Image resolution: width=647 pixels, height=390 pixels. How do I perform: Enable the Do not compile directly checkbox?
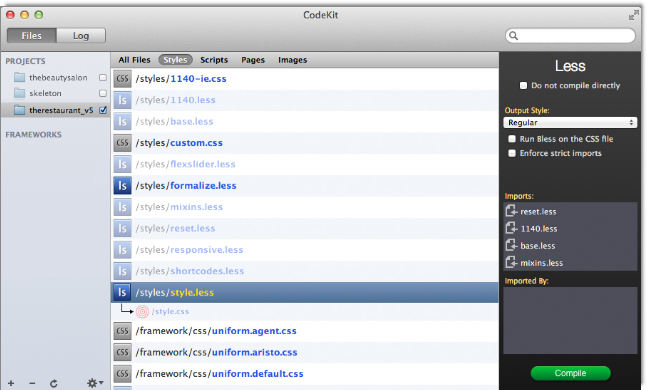click(523, 85)
